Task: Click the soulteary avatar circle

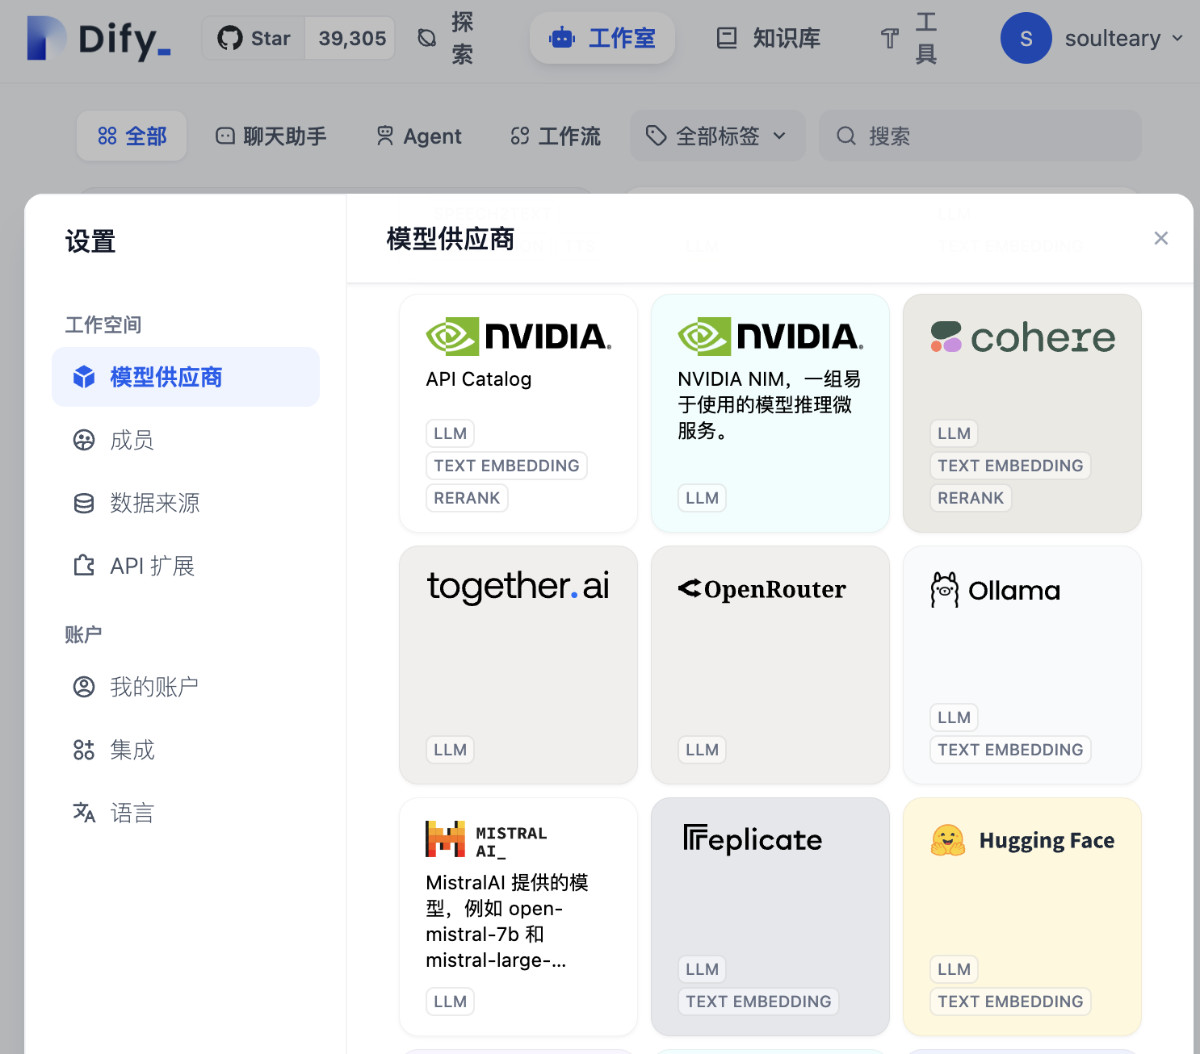Action: 1026,38
